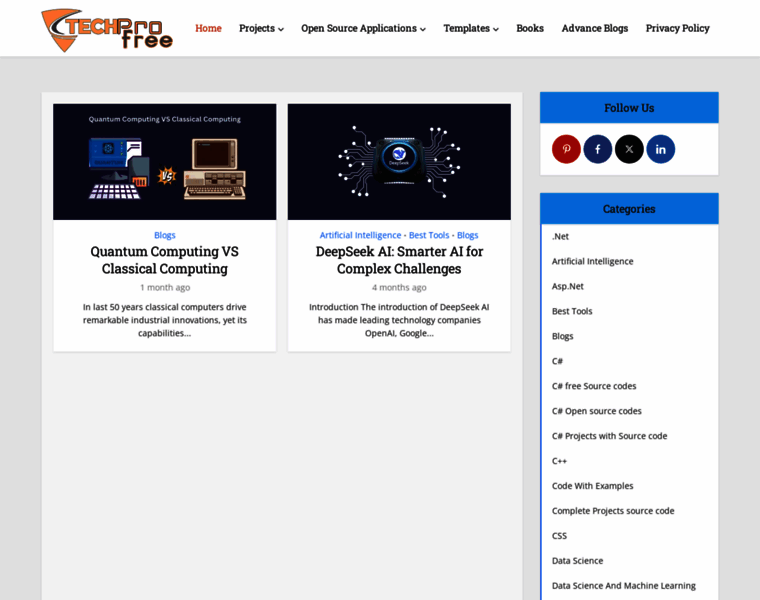Select Best Tools in Categories sidebar
Screen dimensions: 760x600
click(572, 311)
